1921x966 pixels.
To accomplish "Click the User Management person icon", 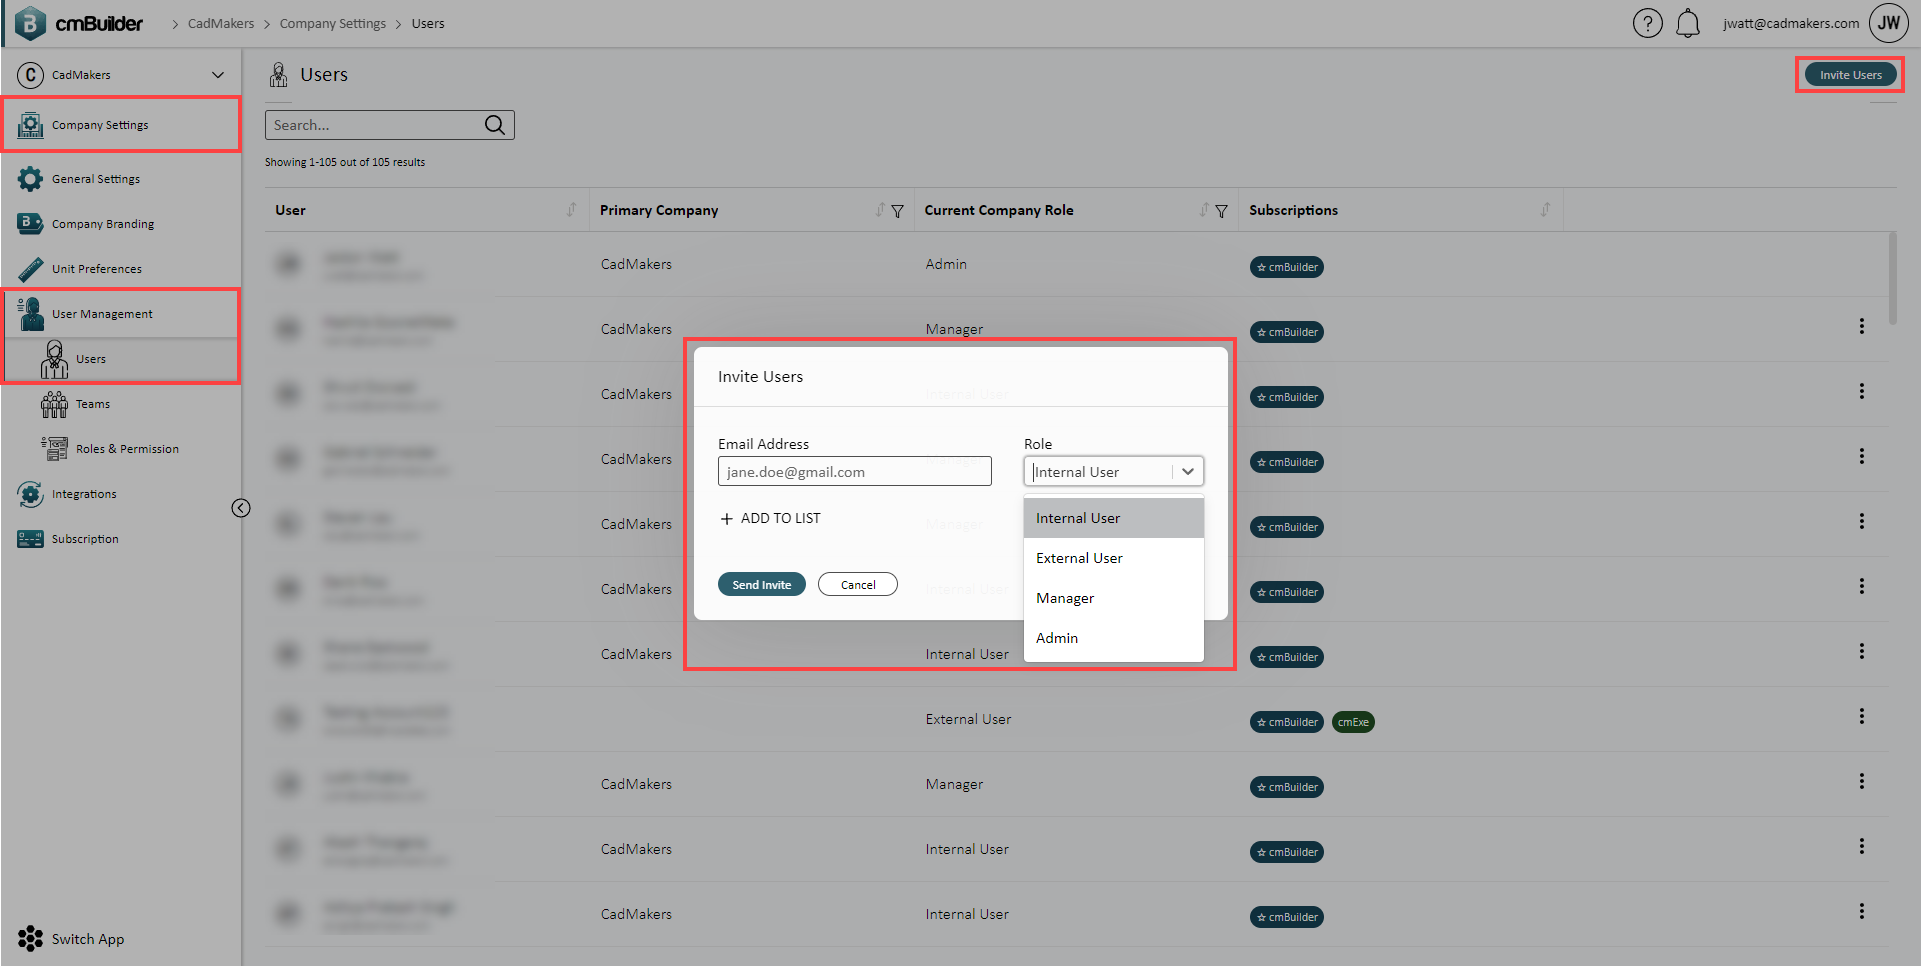I will pyautogui.click(x=31, y=314).
